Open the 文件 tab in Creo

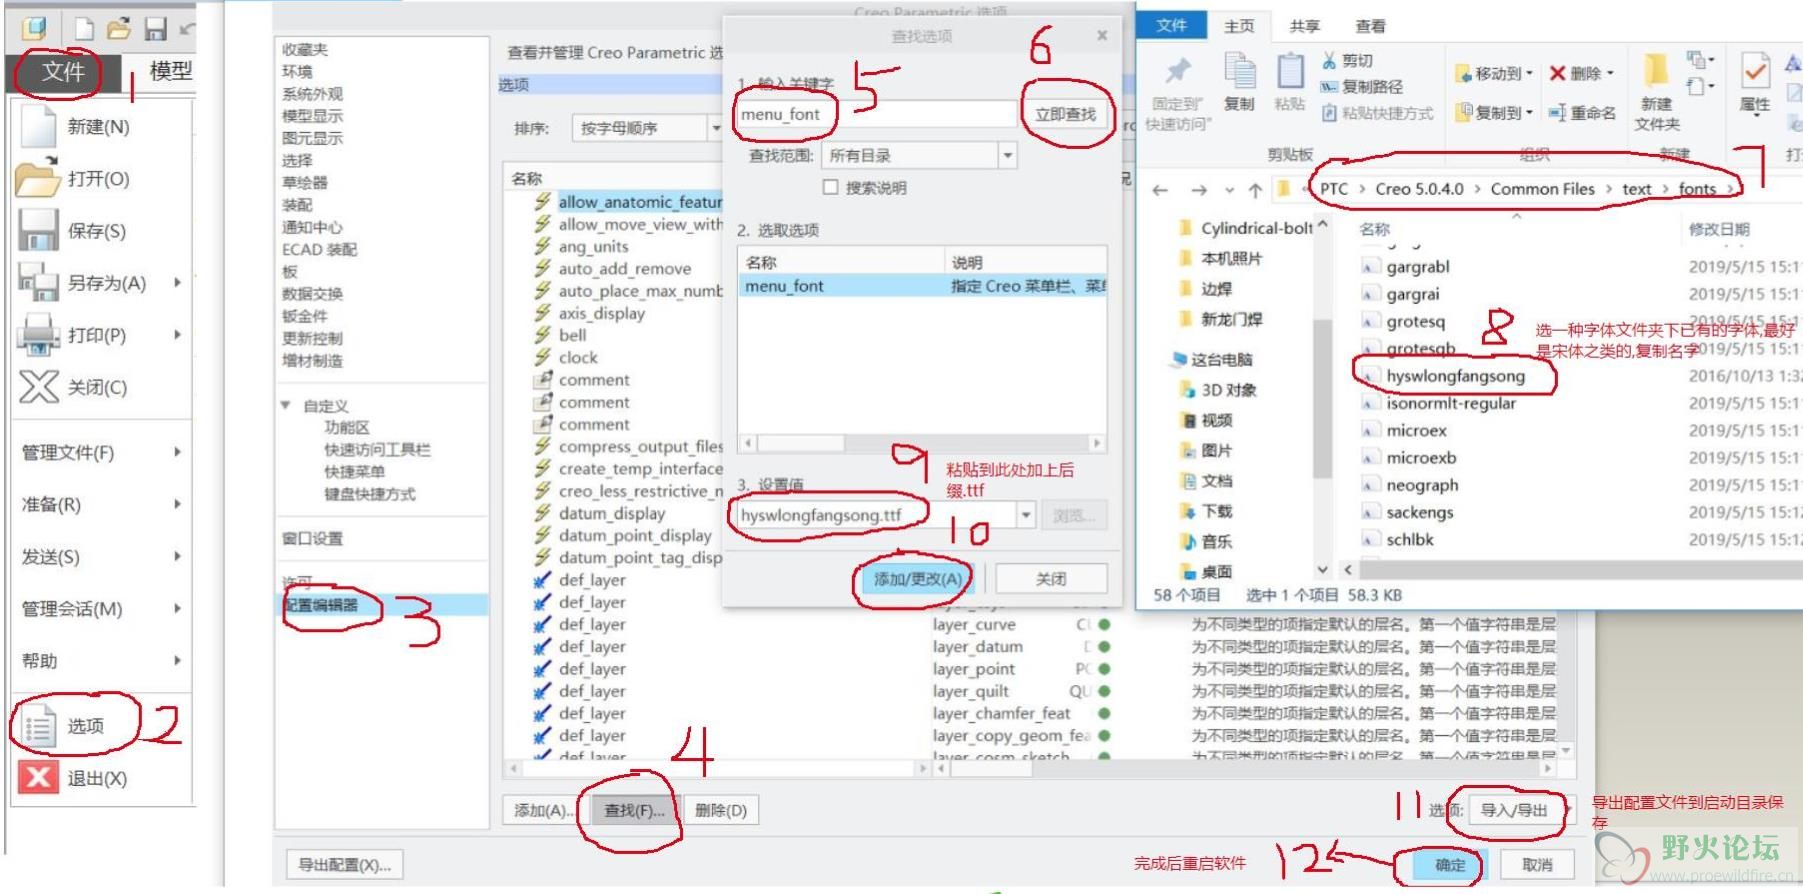(62, 71)
